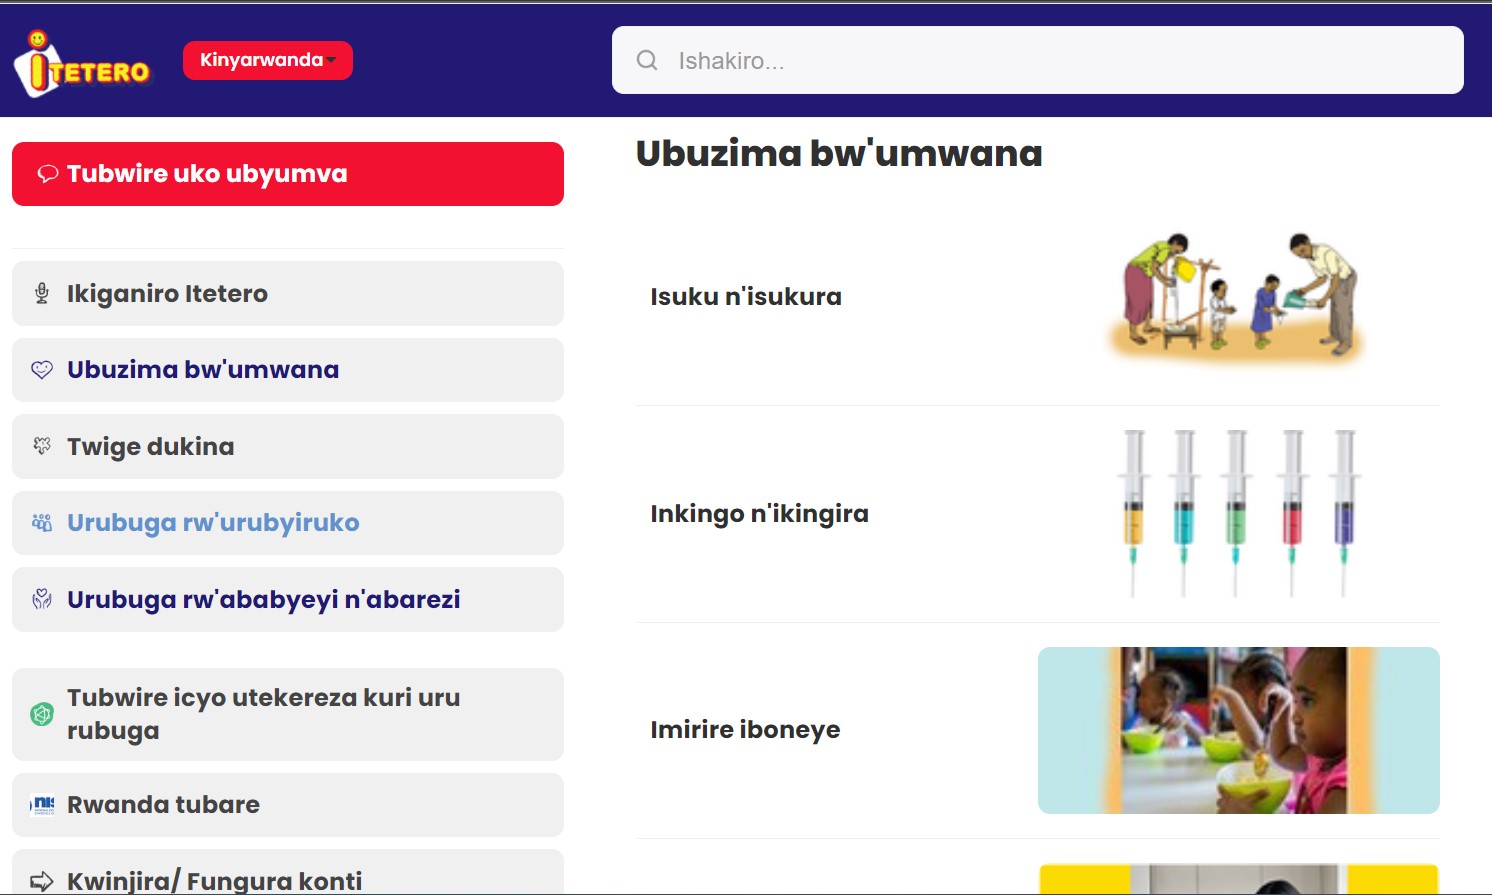Click the puzzle icon beside Twige dukina
Image resolution: width=1492 pixels, height=895 pixels.
[42, 446]
